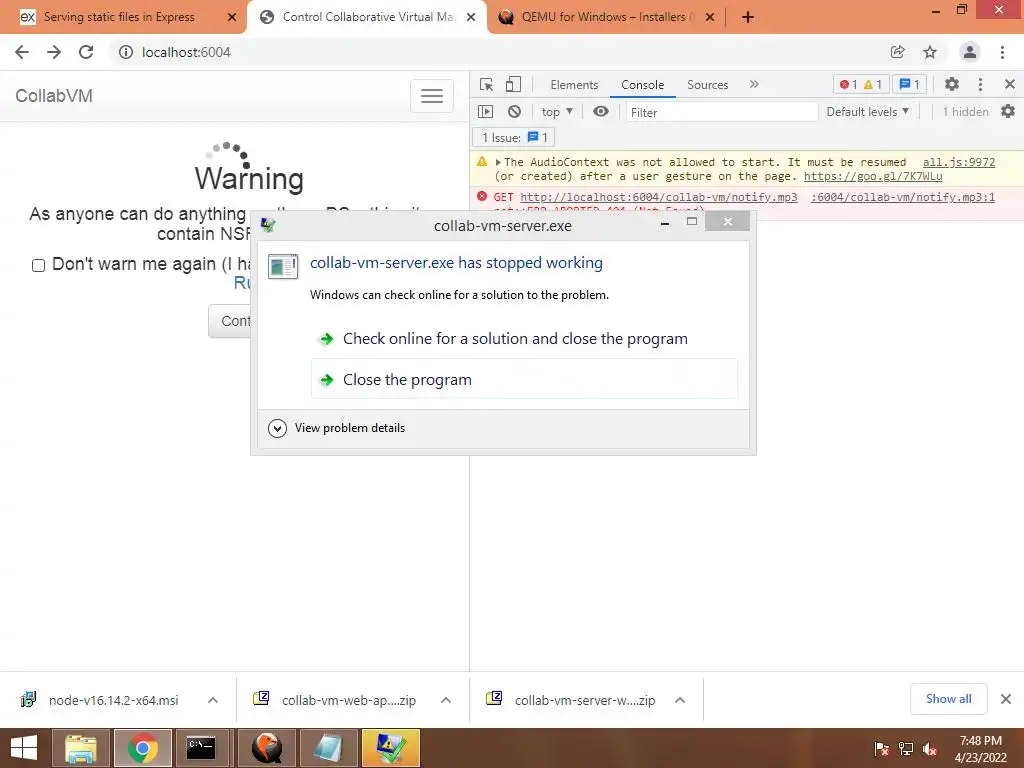This screenshot has width=1024, height=768.
Task: Open console settings gear next to hidden count
Action: (x=1008, y=112)
